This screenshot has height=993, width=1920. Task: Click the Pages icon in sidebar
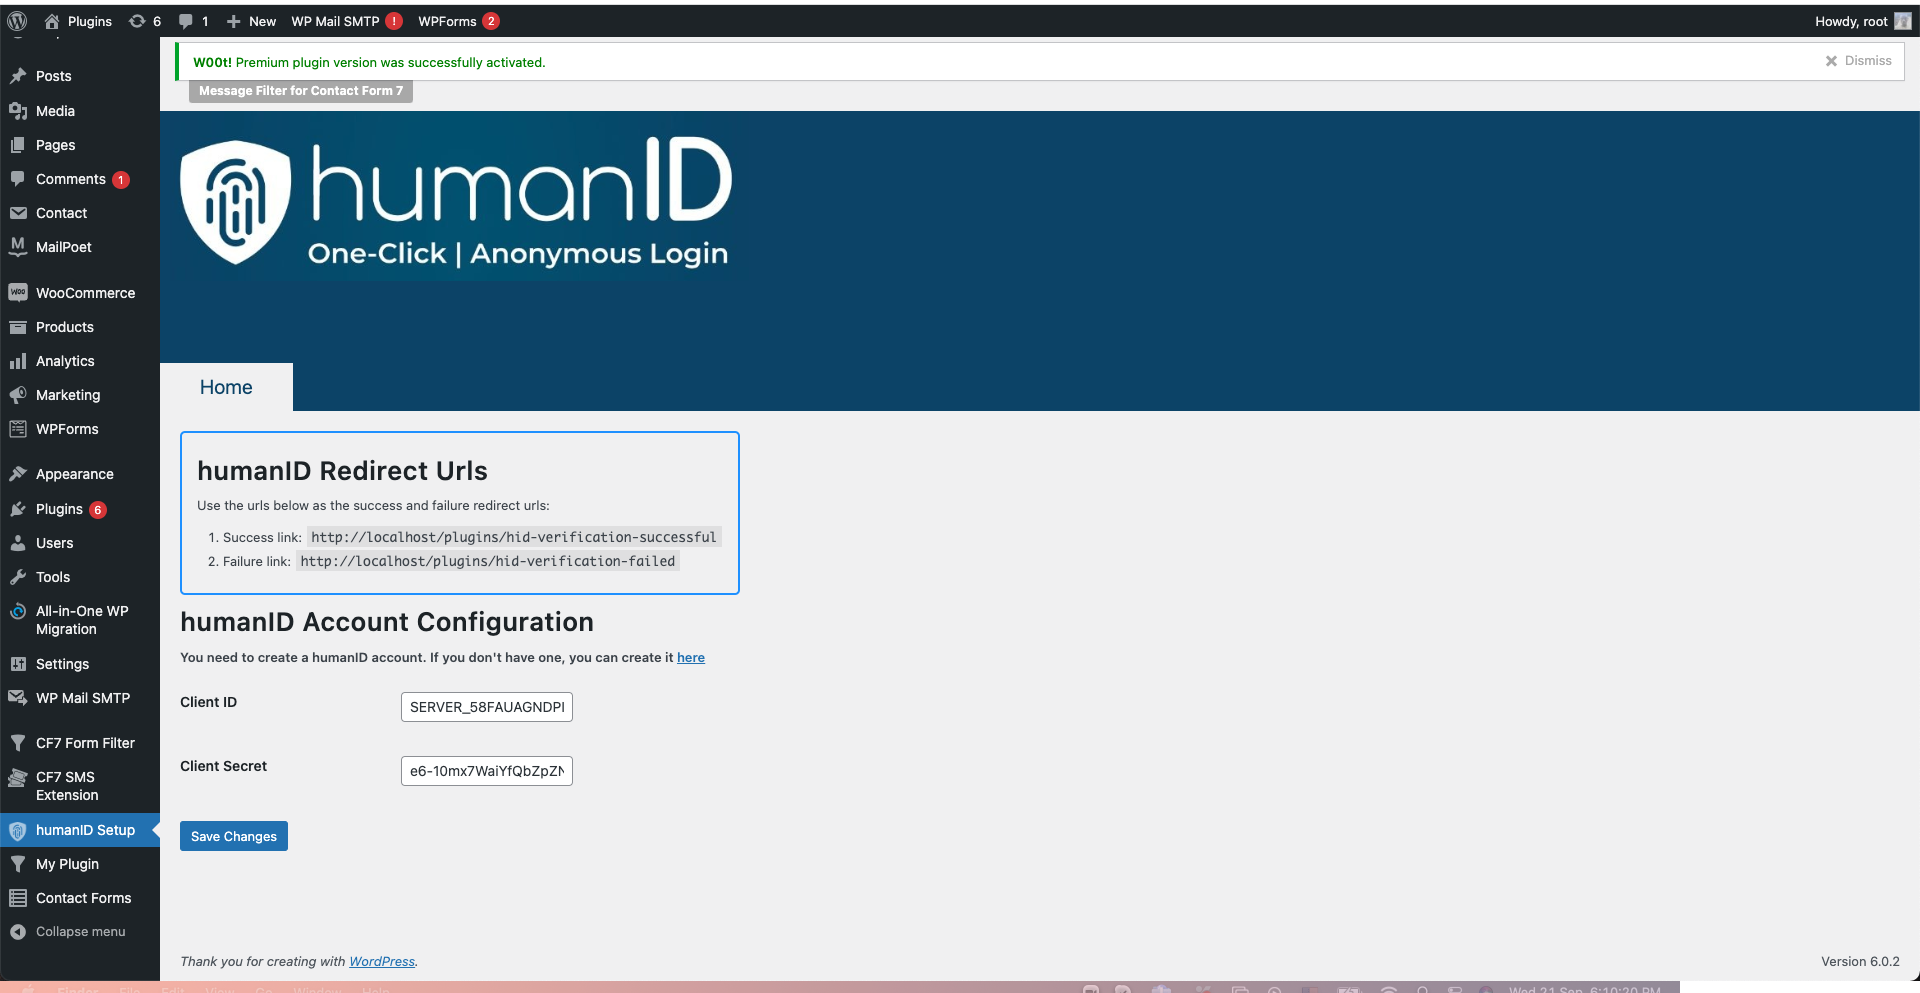click(18, 145)
